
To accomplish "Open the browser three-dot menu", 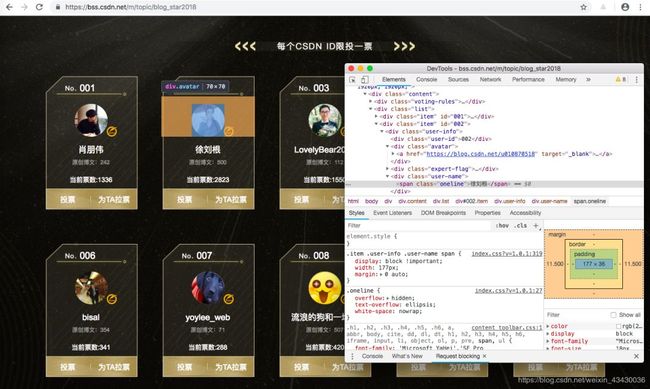I will (641, 7).
